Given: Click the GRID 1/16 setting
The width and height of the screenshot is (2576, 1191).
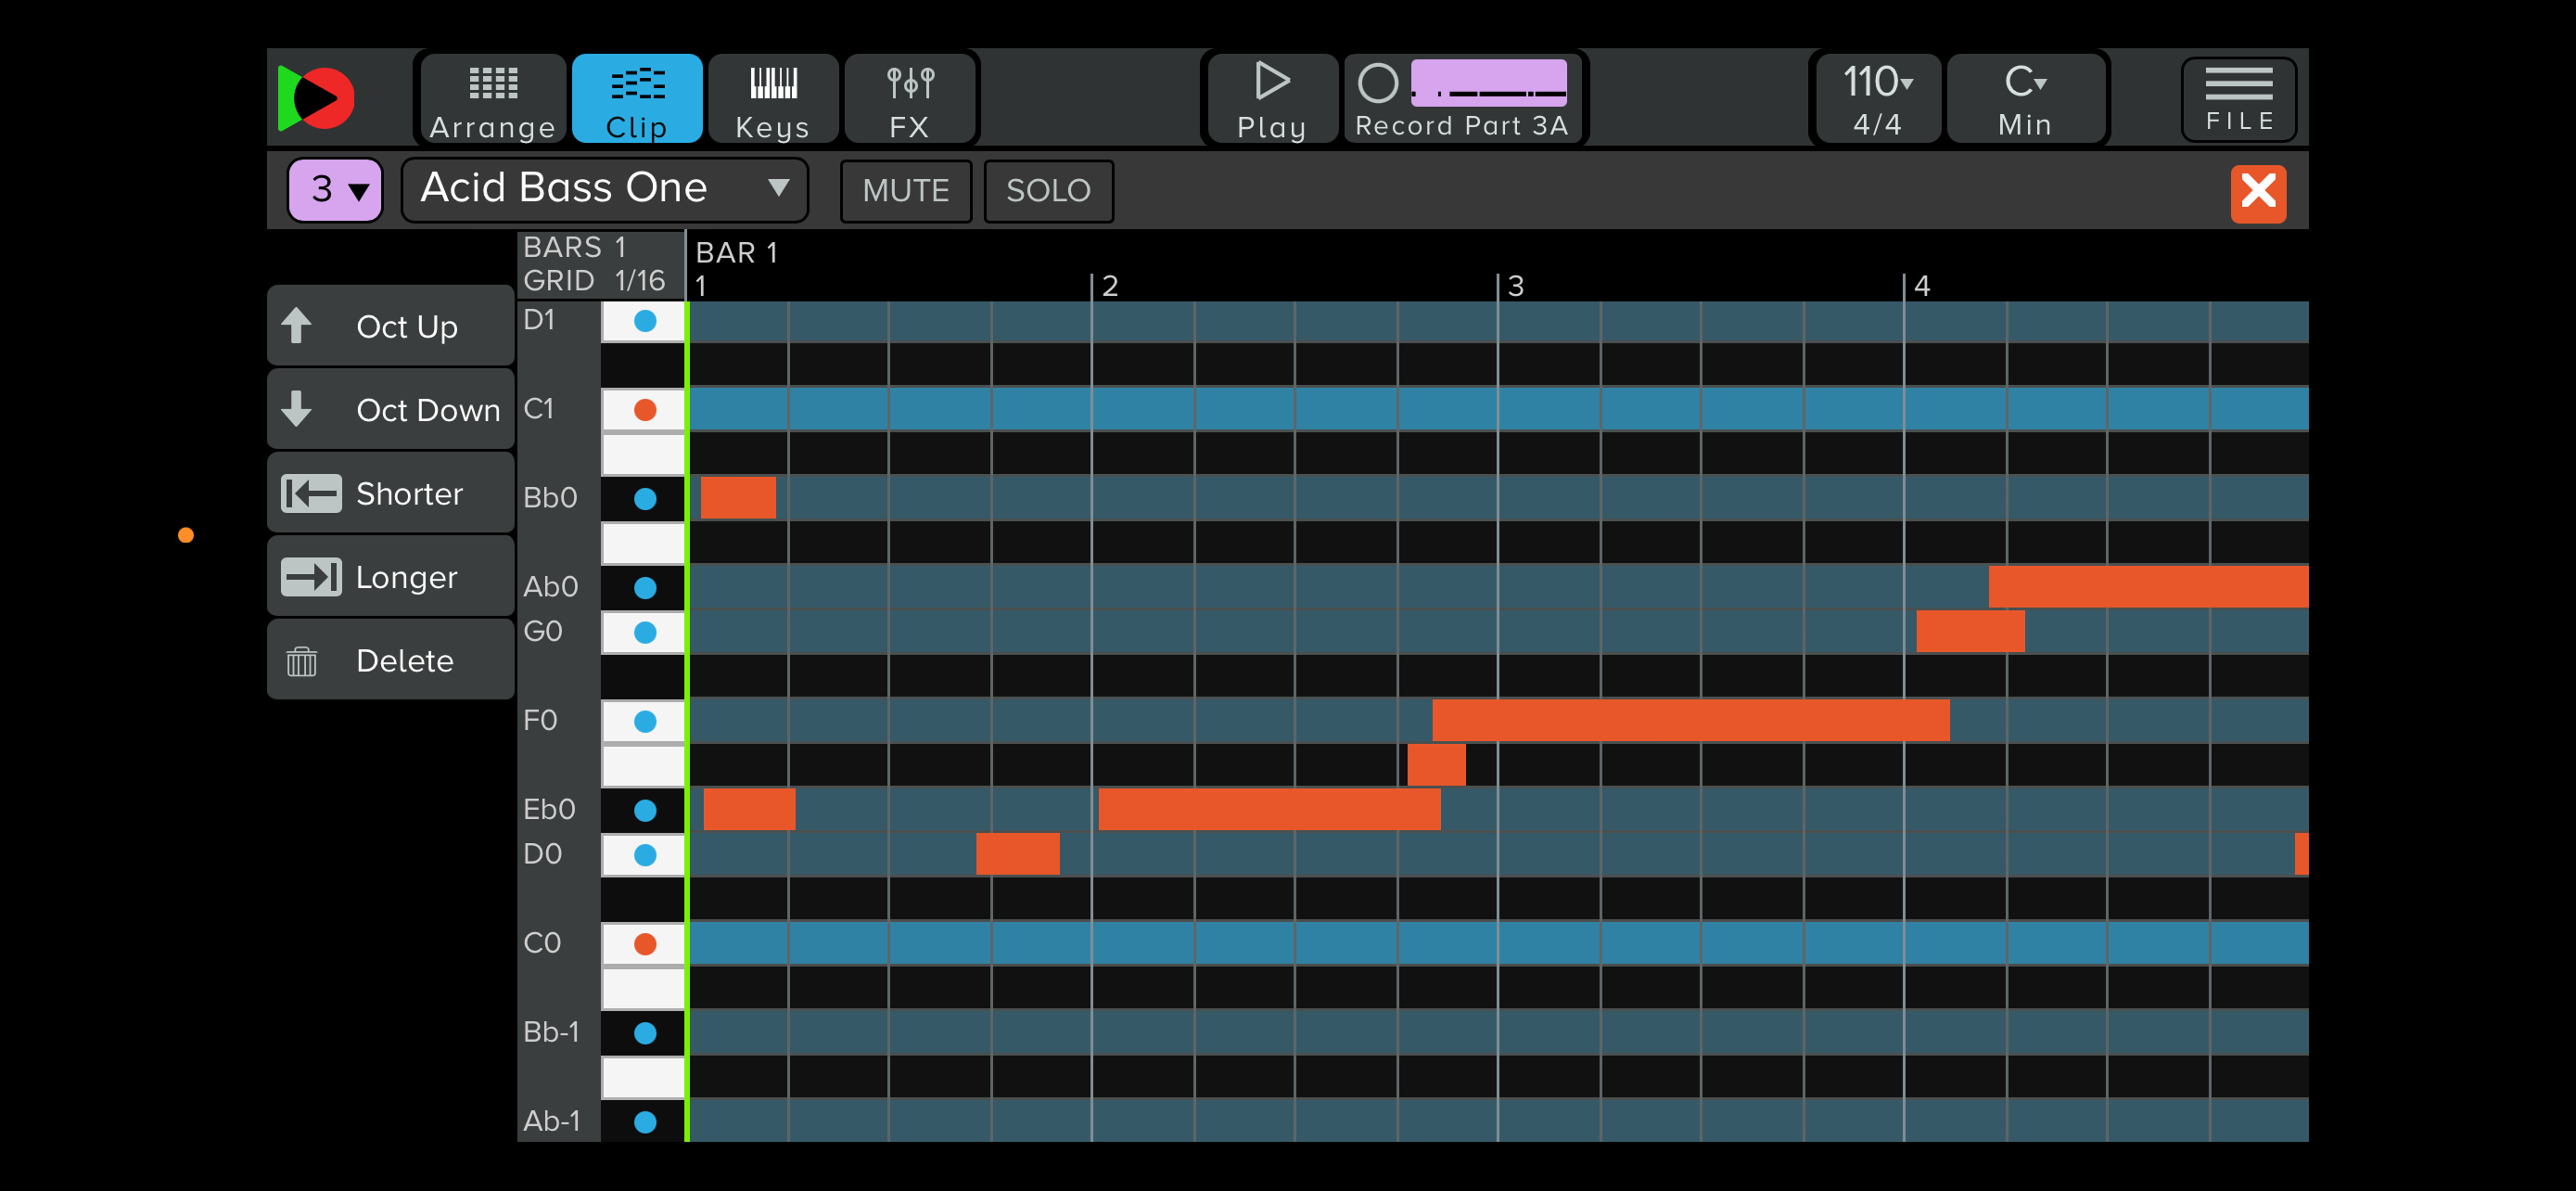Looking at the screenshot, I should pyautogui.click(x=594, y=280).
